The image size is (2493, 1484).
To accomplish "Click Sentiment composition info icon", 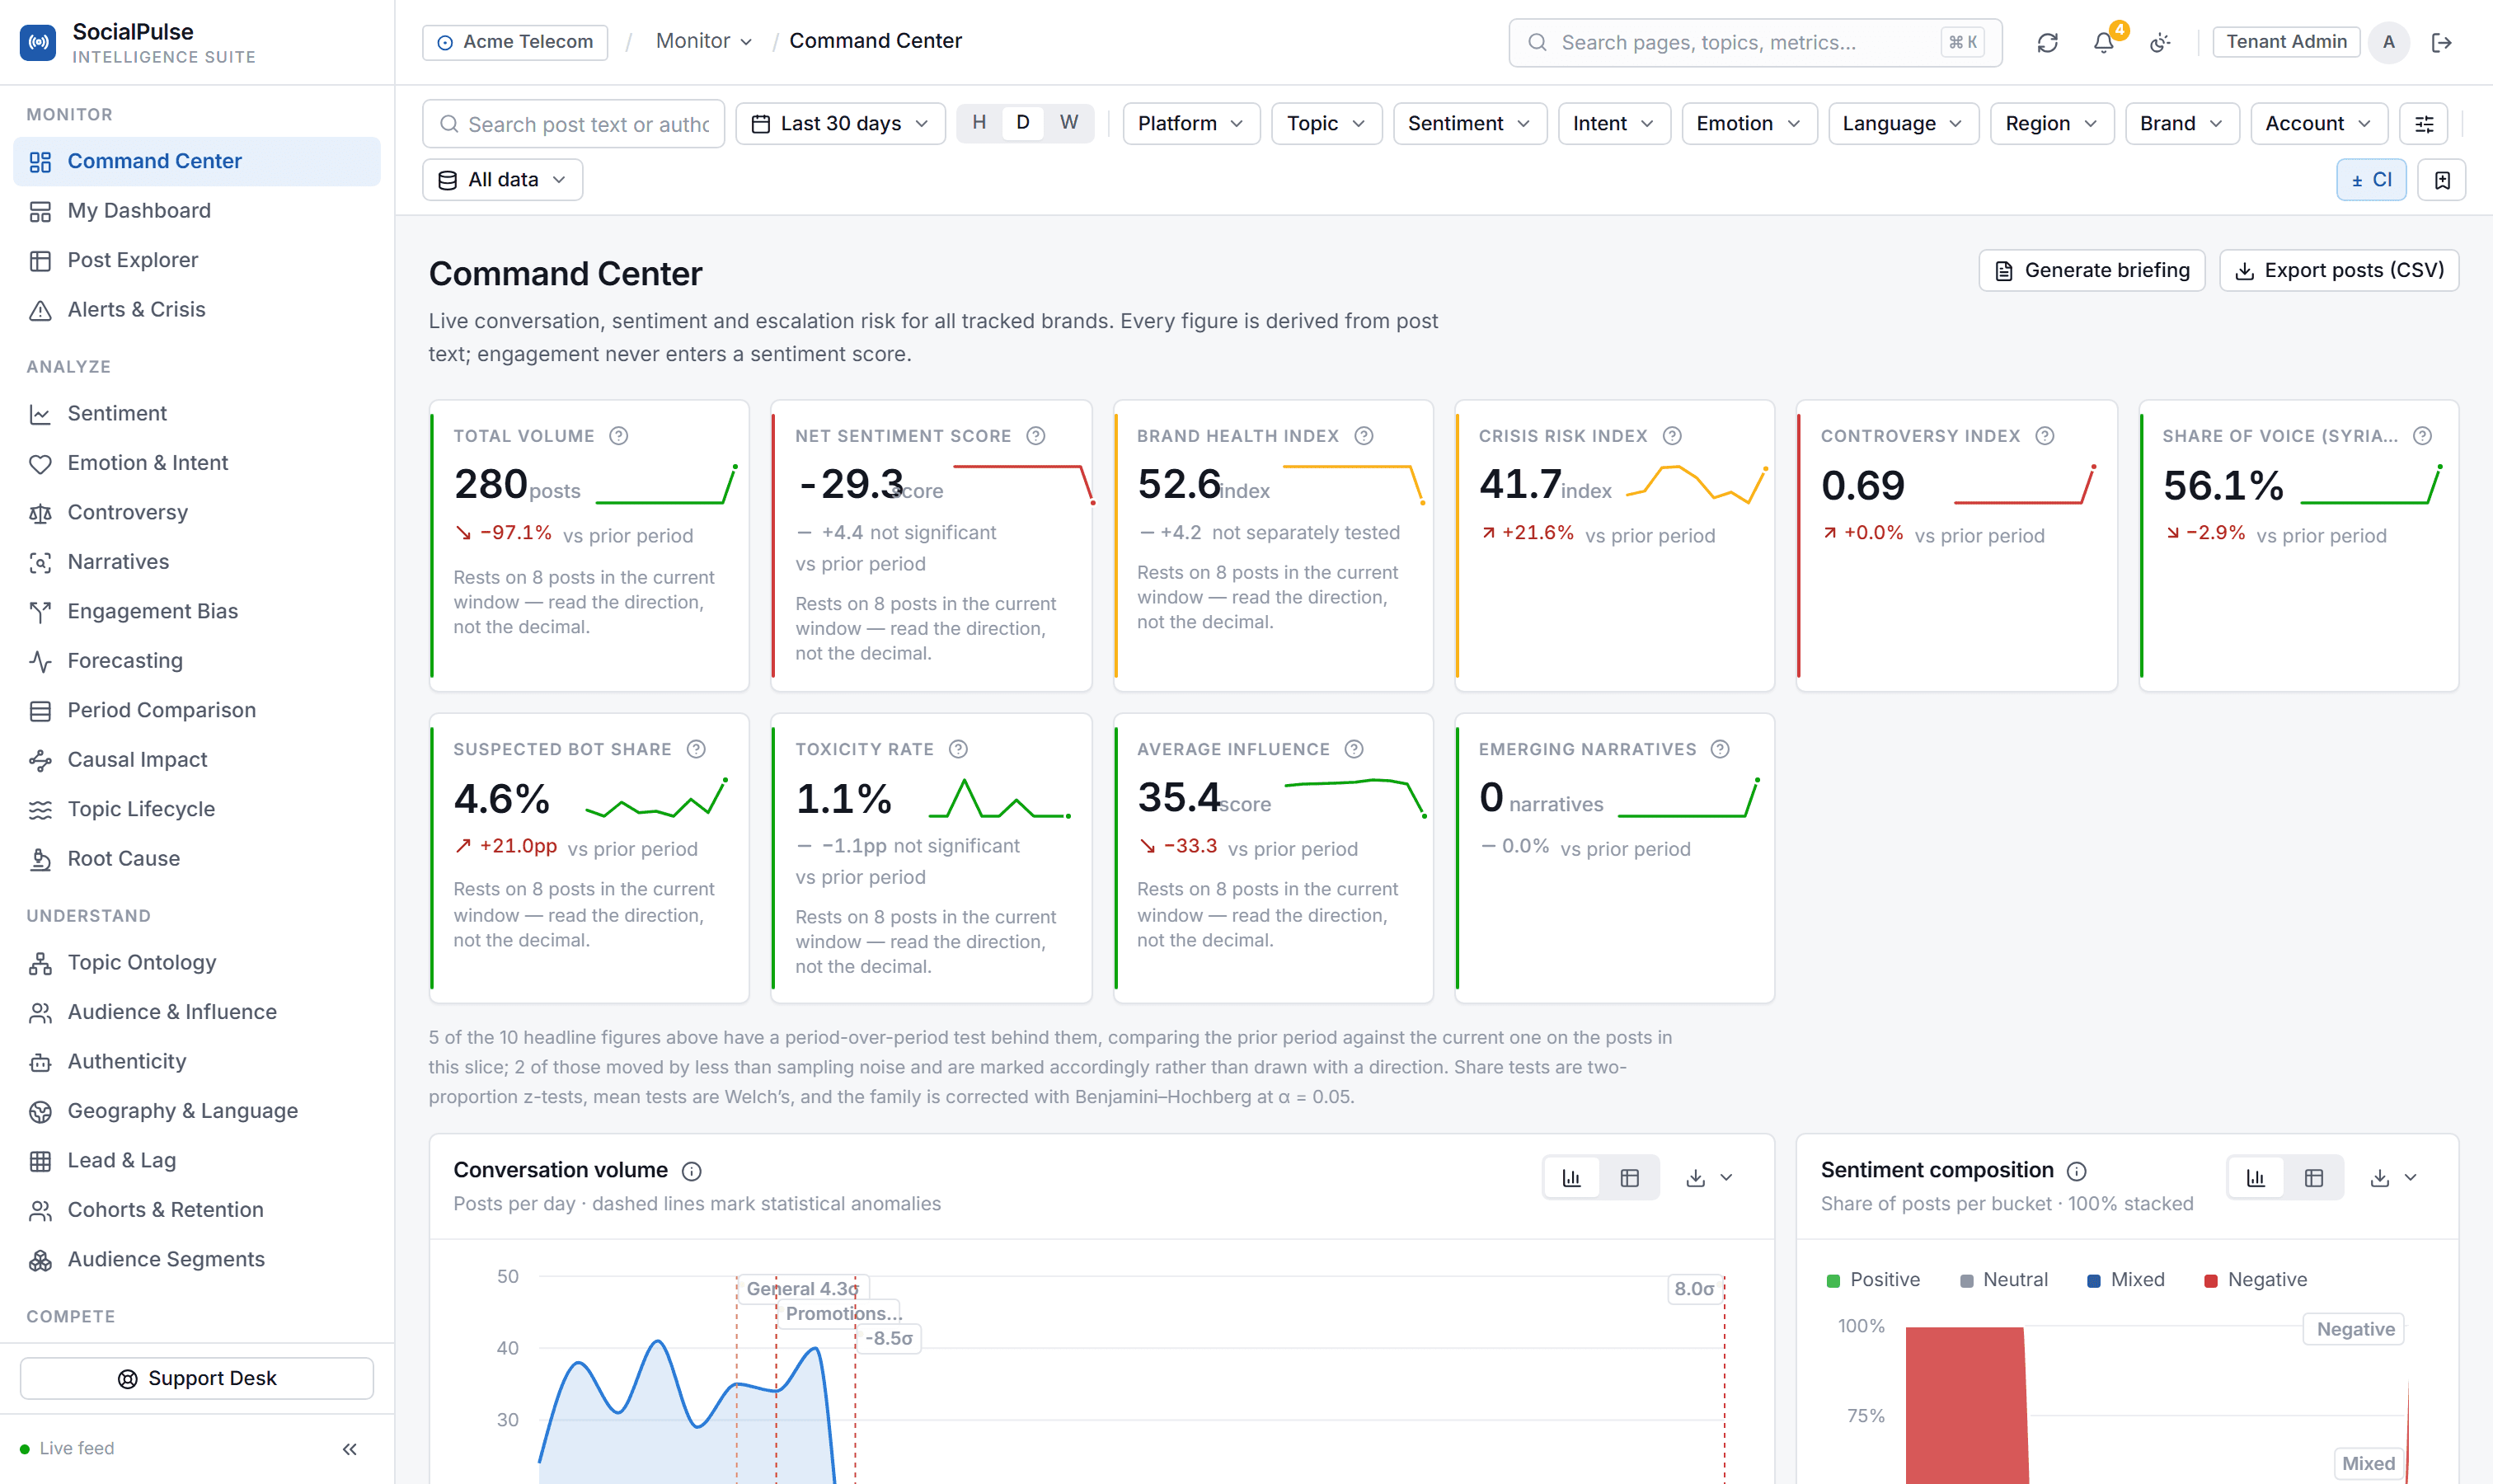I will (x=2076, y=1171).
